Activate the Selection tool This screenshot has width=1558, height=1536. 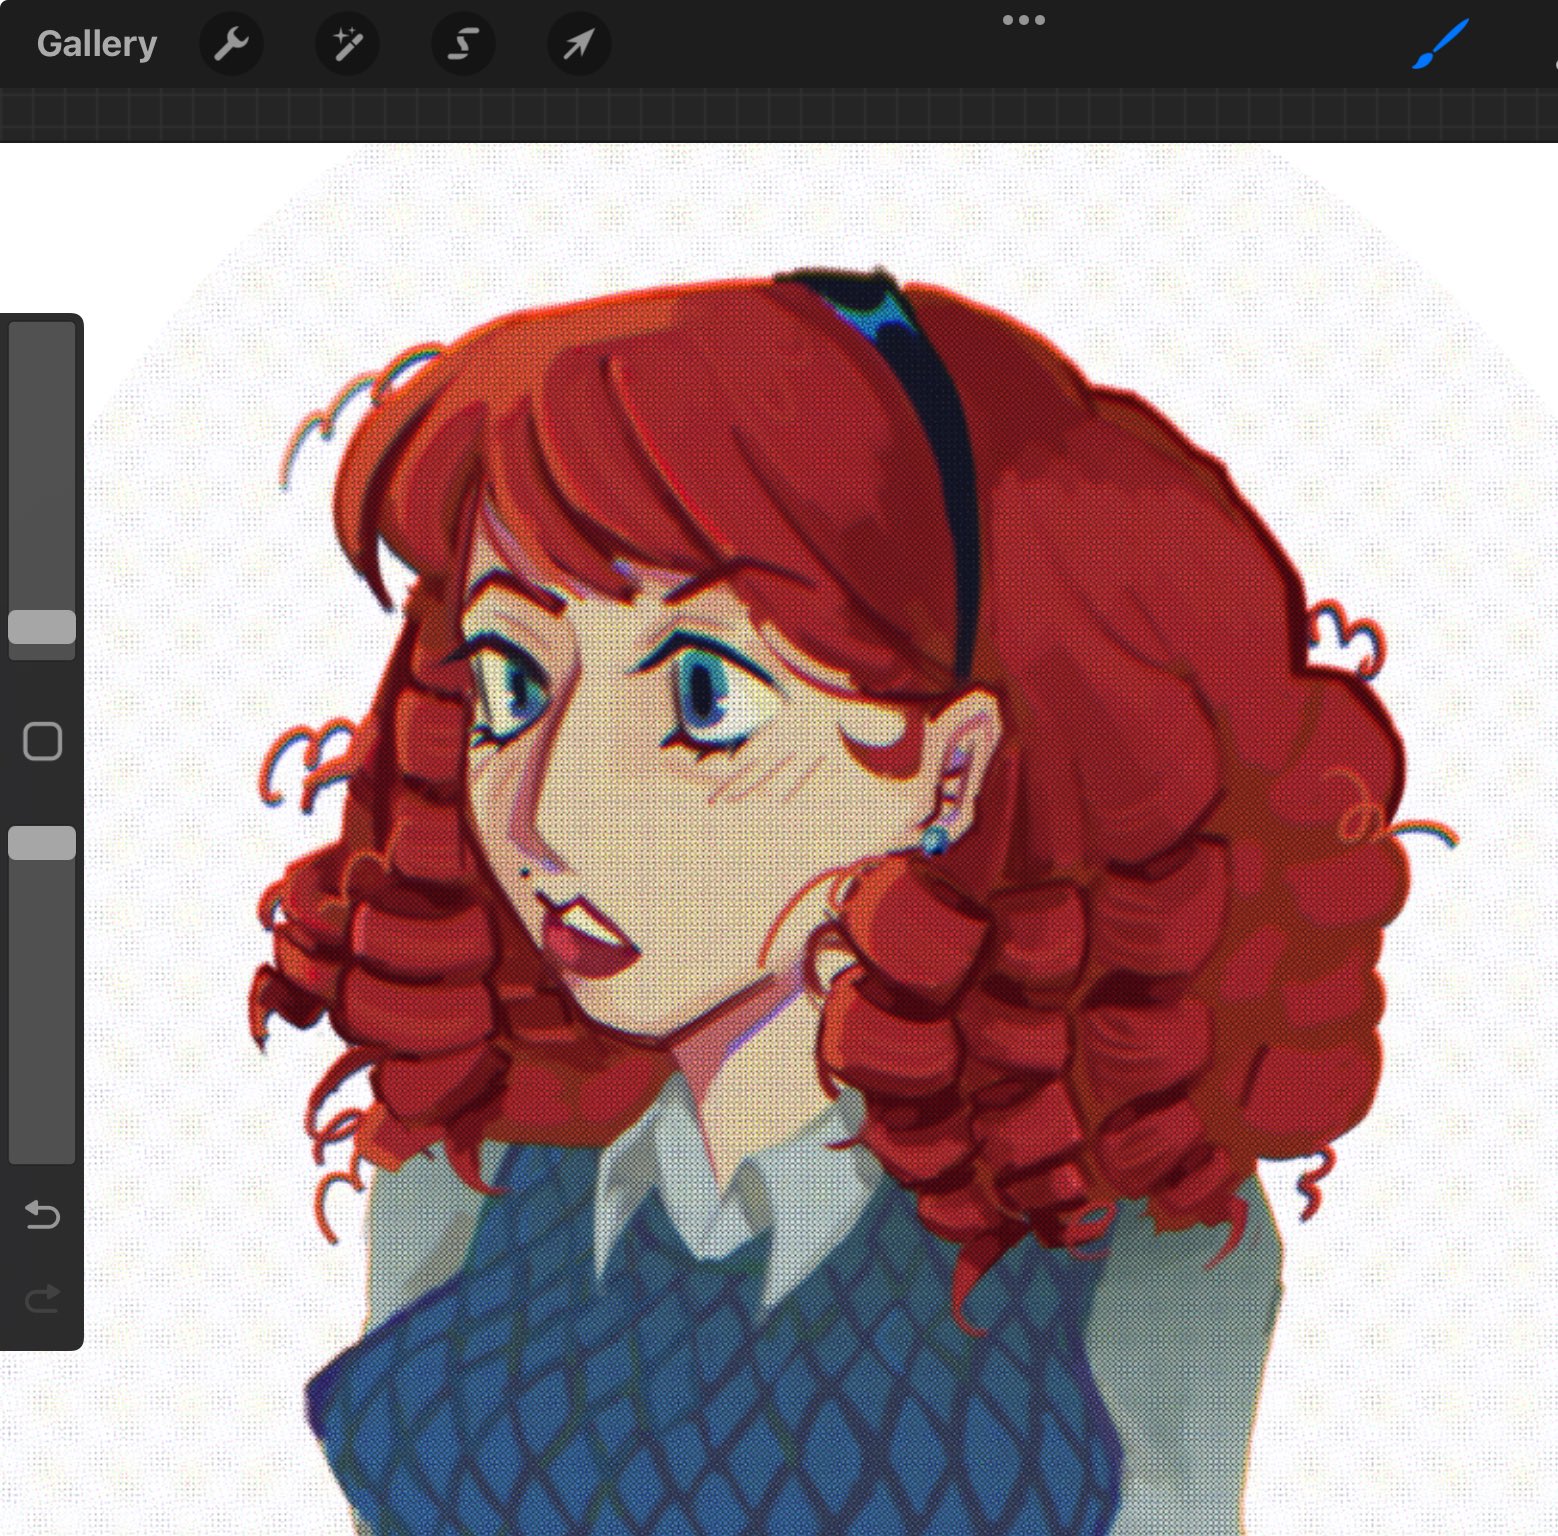coord(463,44)
